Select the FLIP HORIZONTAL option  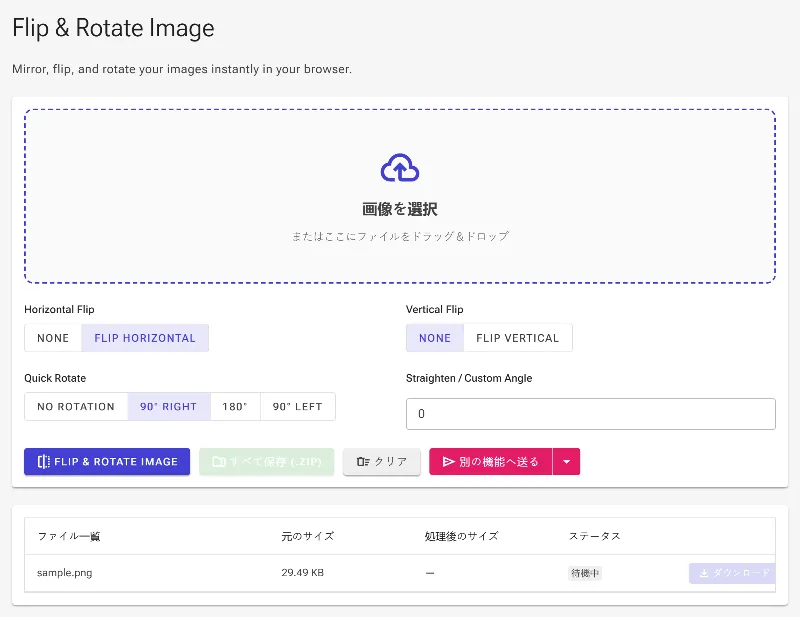click(145, 338)
